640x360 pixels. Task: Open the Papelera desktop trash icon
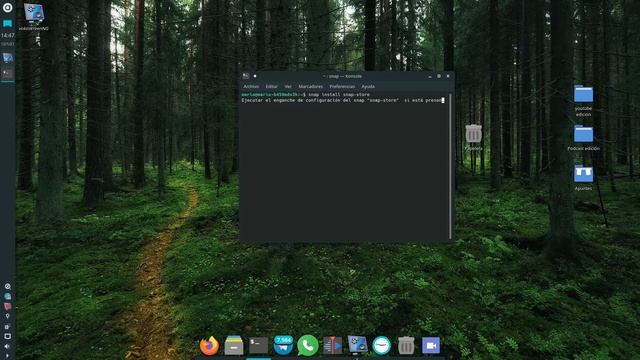tap(473, 138)
